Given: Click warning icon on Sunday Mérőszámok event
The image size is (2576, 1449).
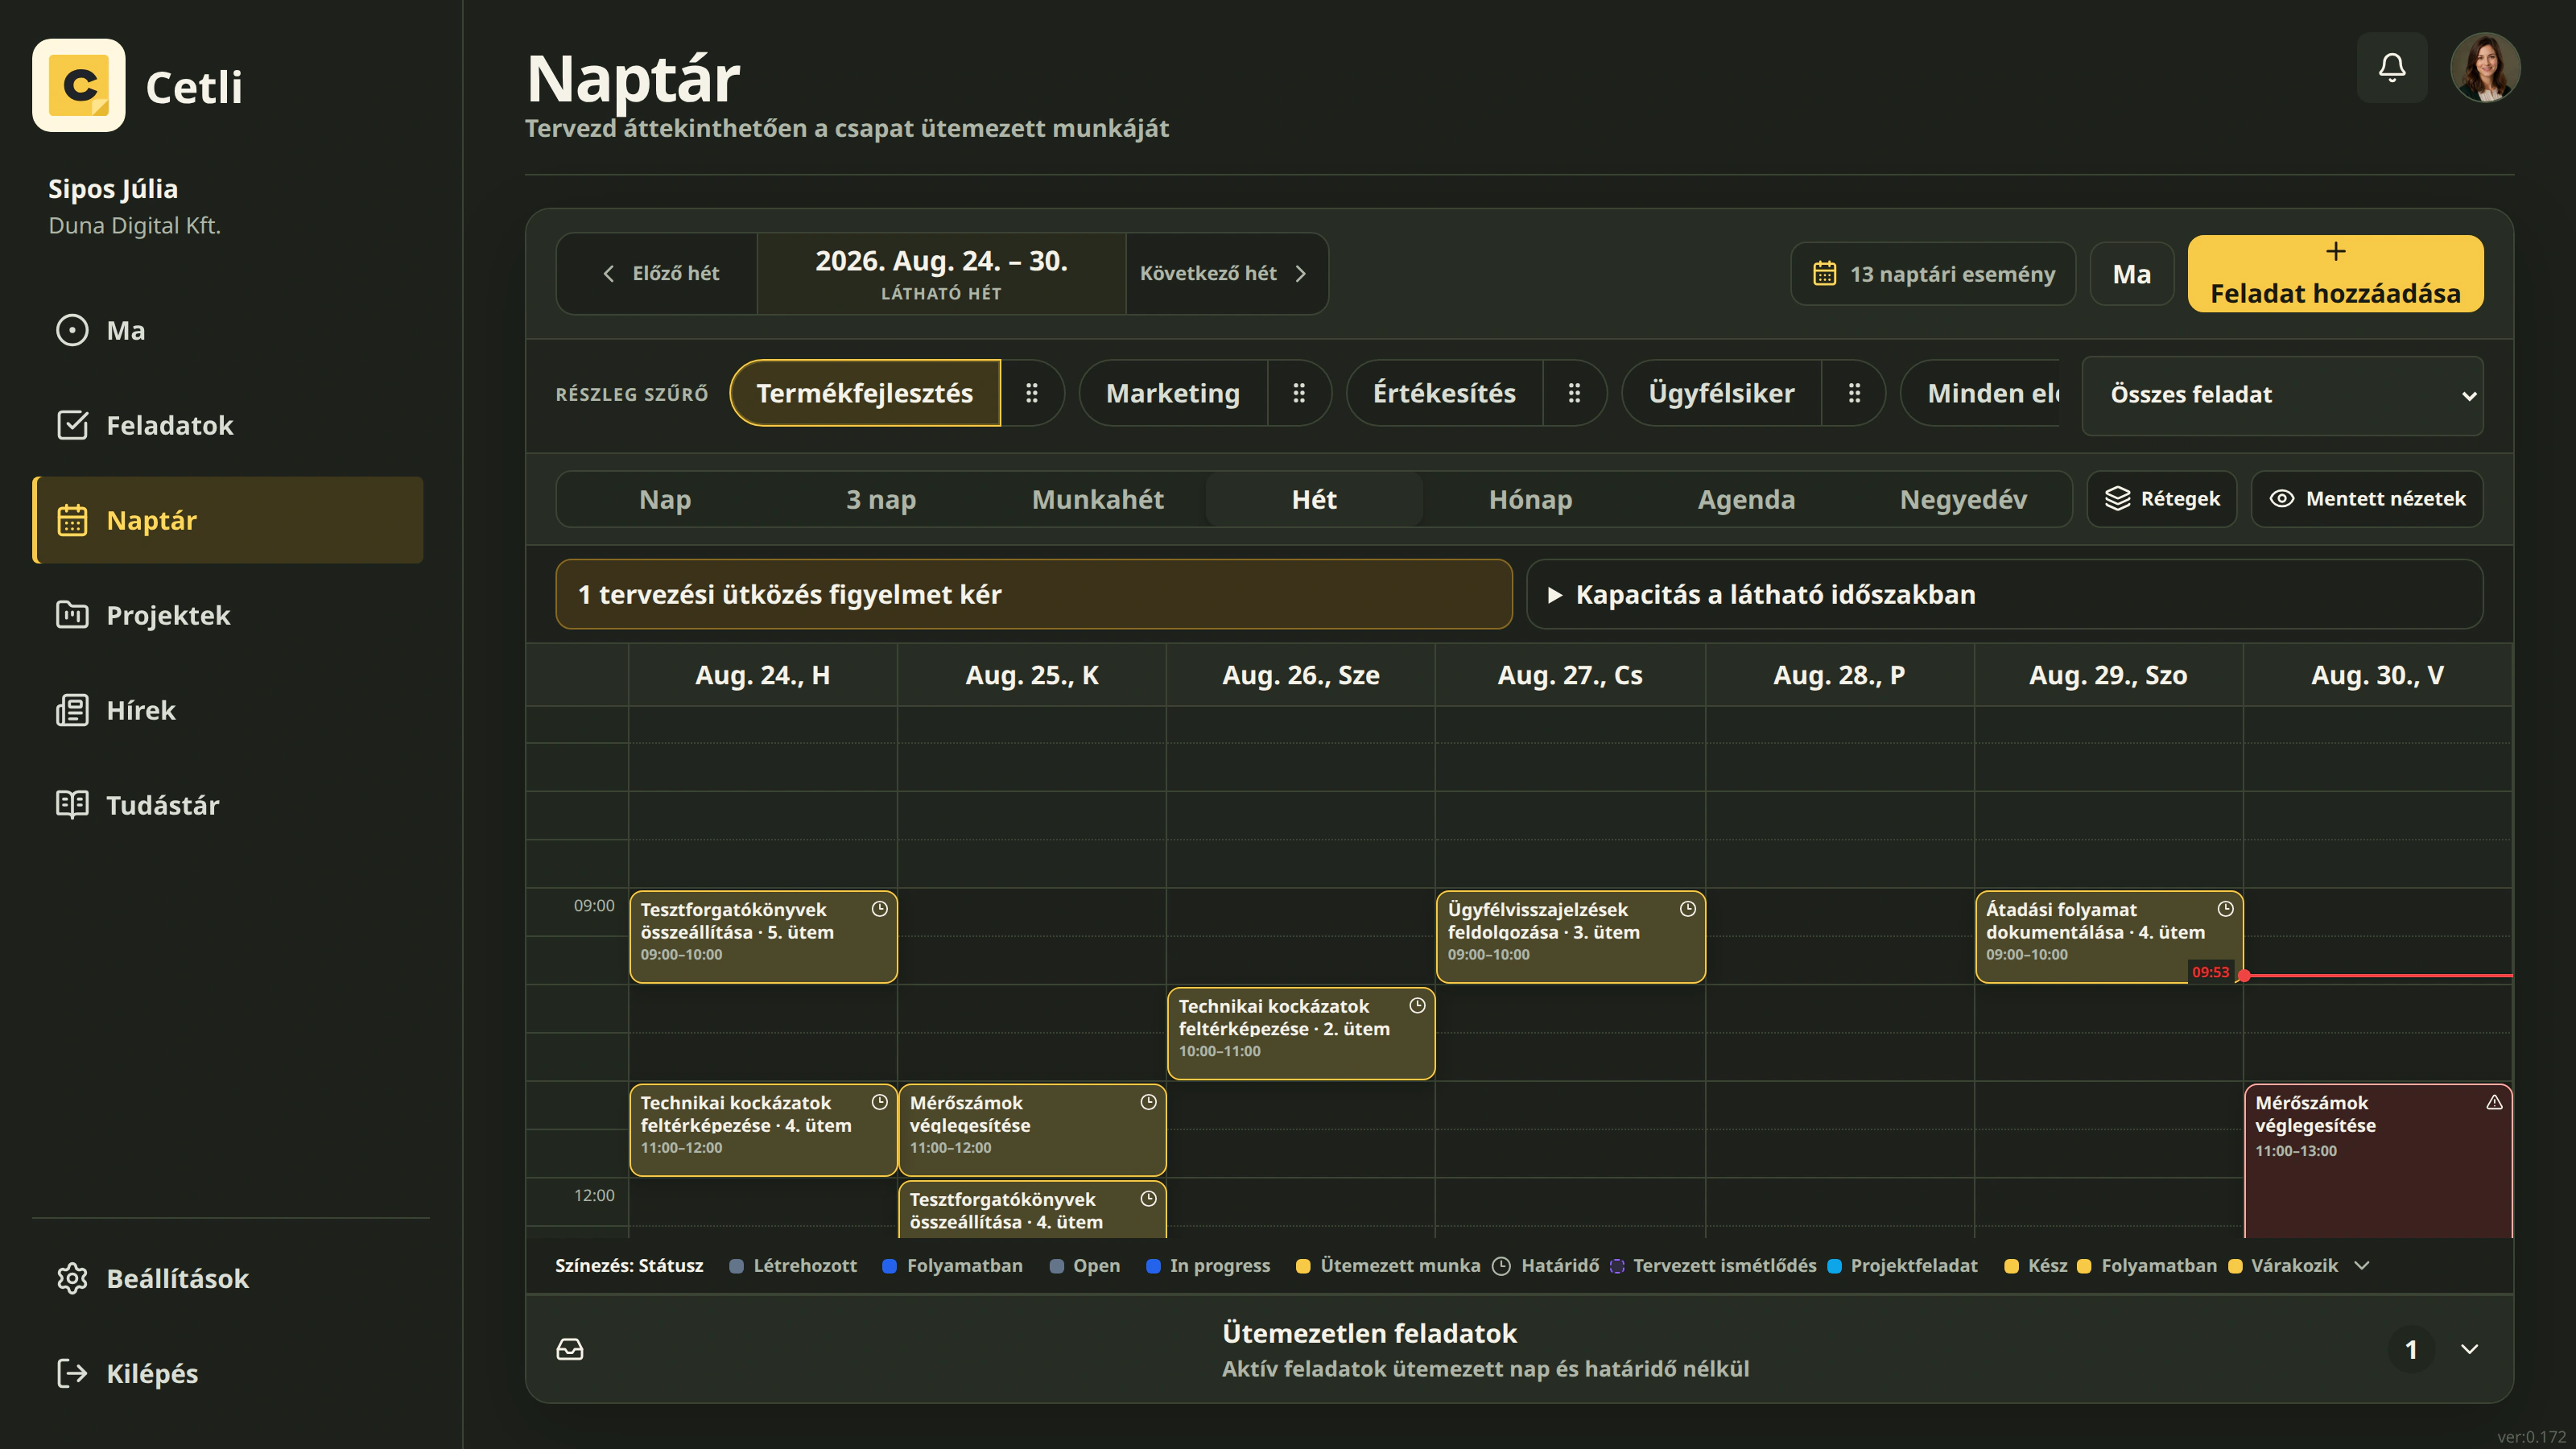Looking at the screenshot, I should [2495, 1102].
